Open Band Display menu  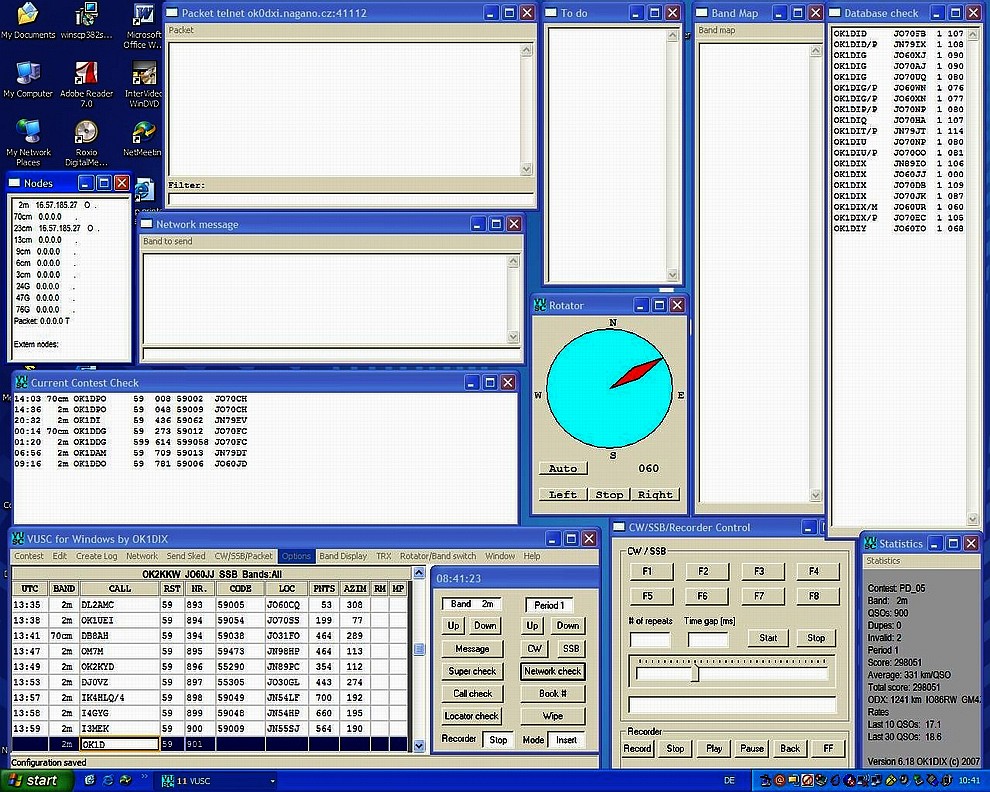343,556
